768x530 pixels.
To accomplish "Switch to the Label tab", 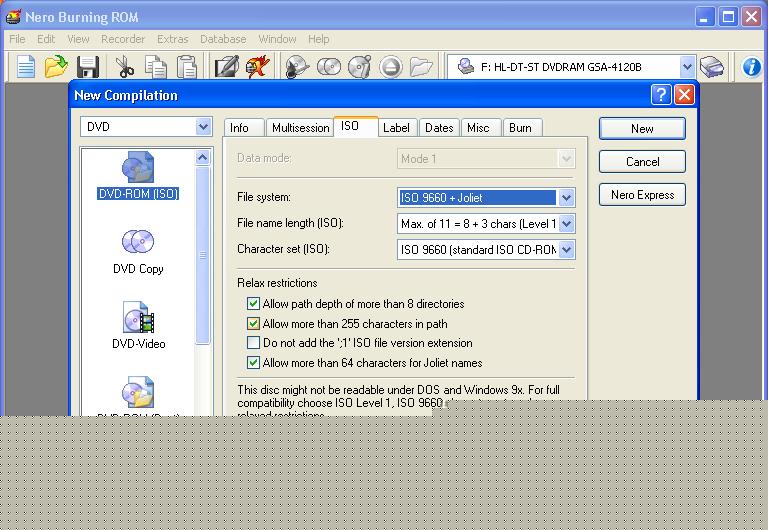I will pos(397,128).
